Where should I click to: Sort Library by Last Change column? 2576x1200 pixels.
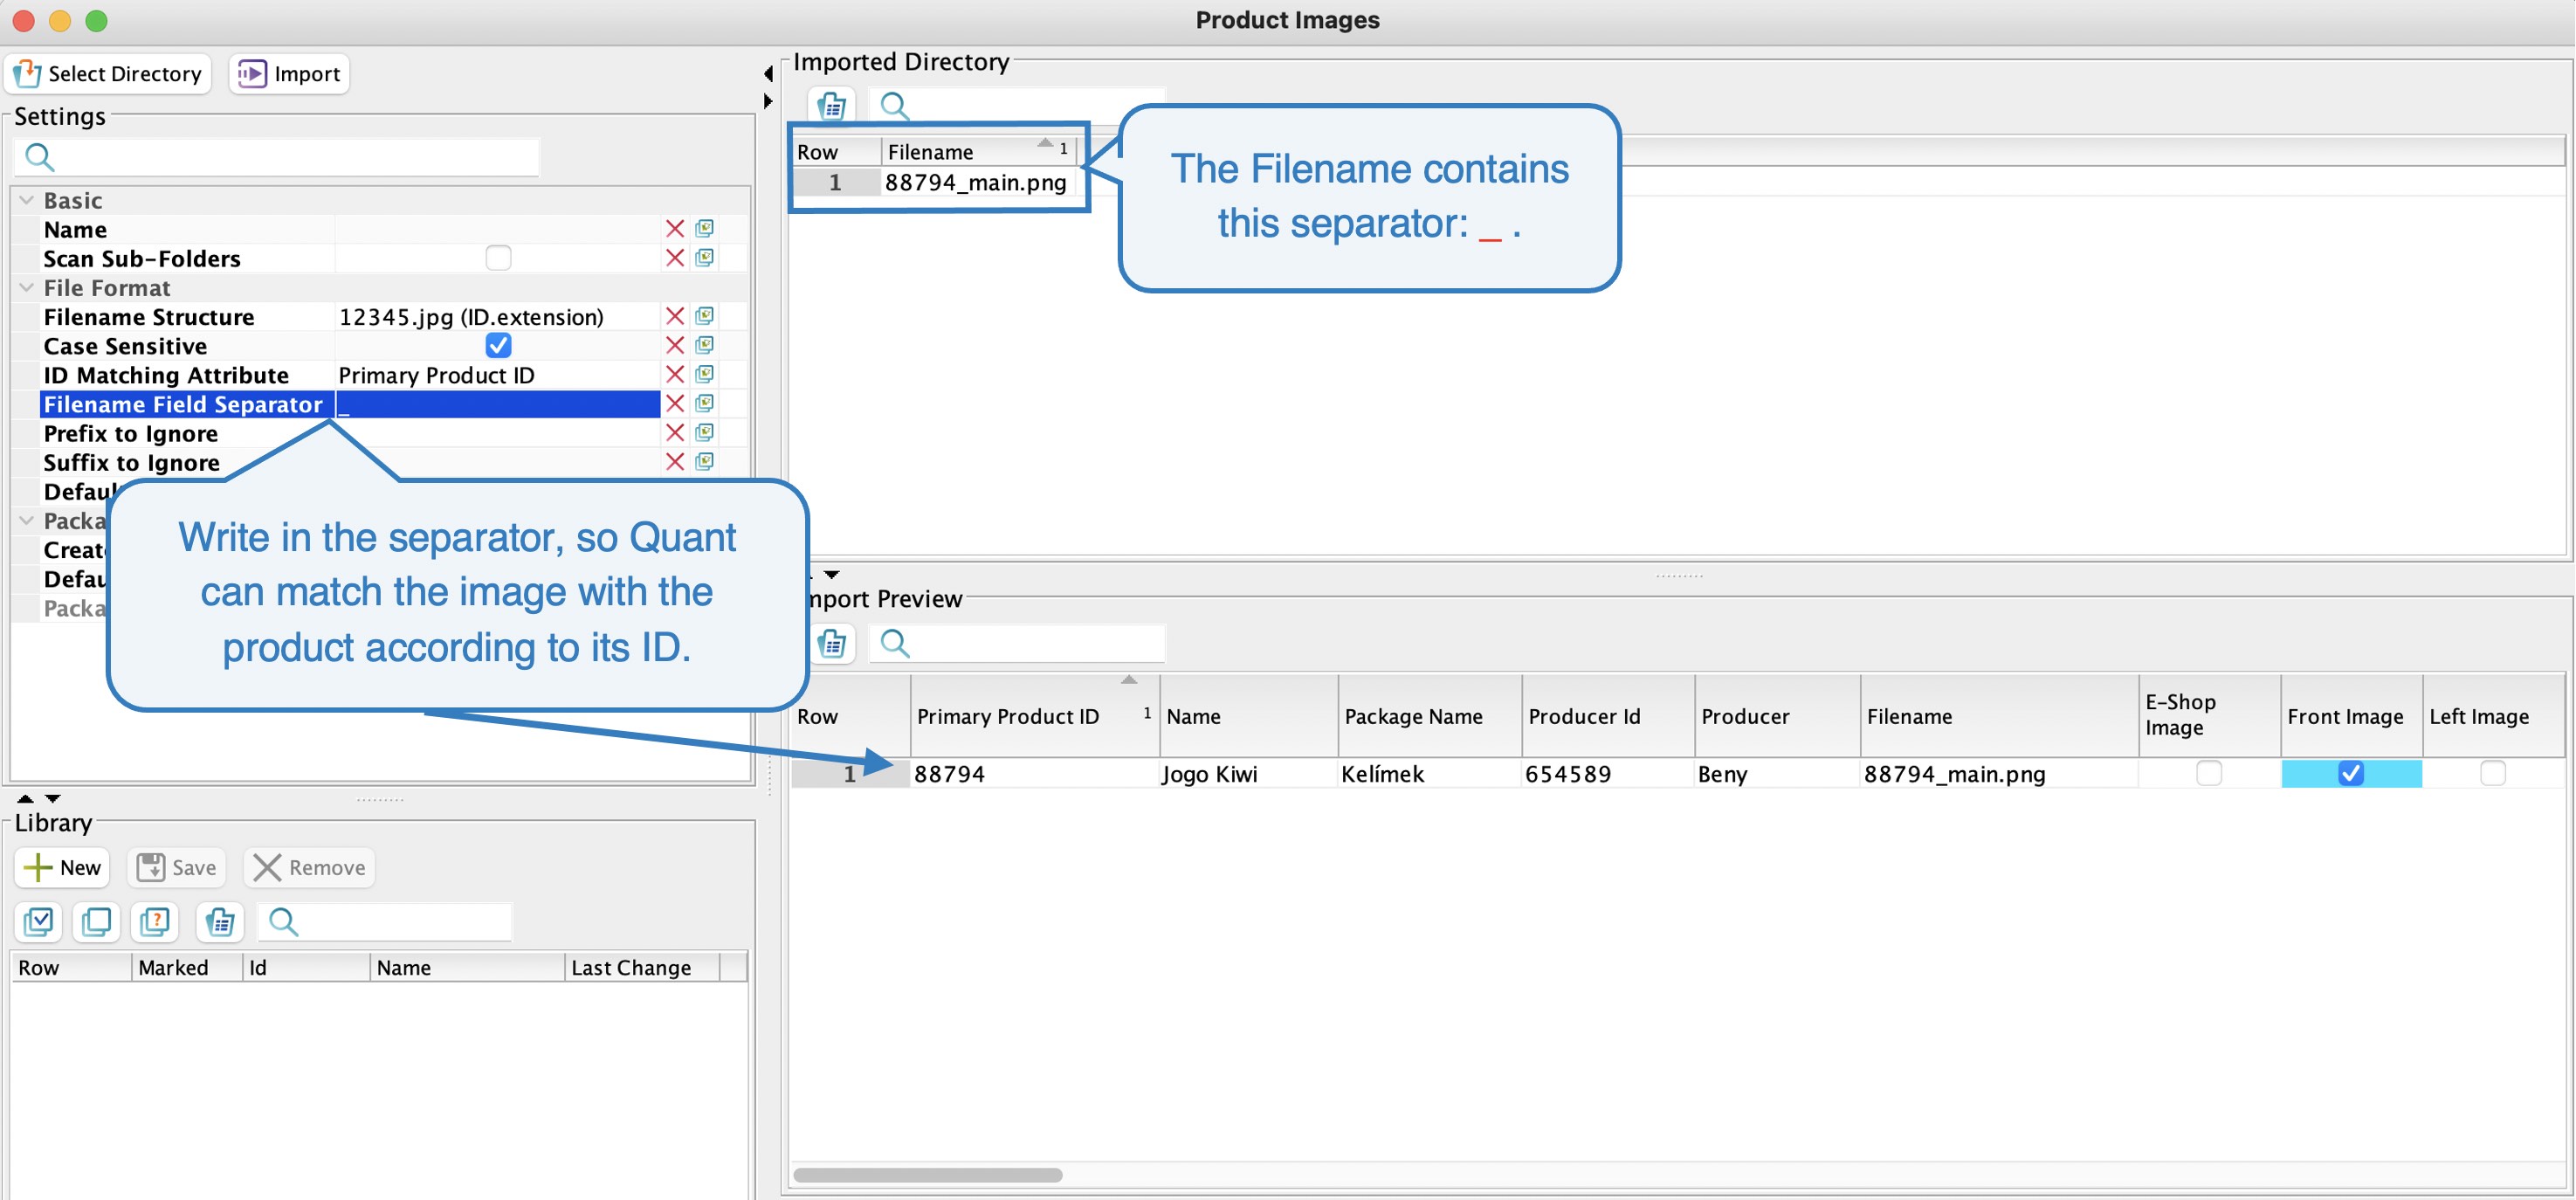click(x=642, y=967)
